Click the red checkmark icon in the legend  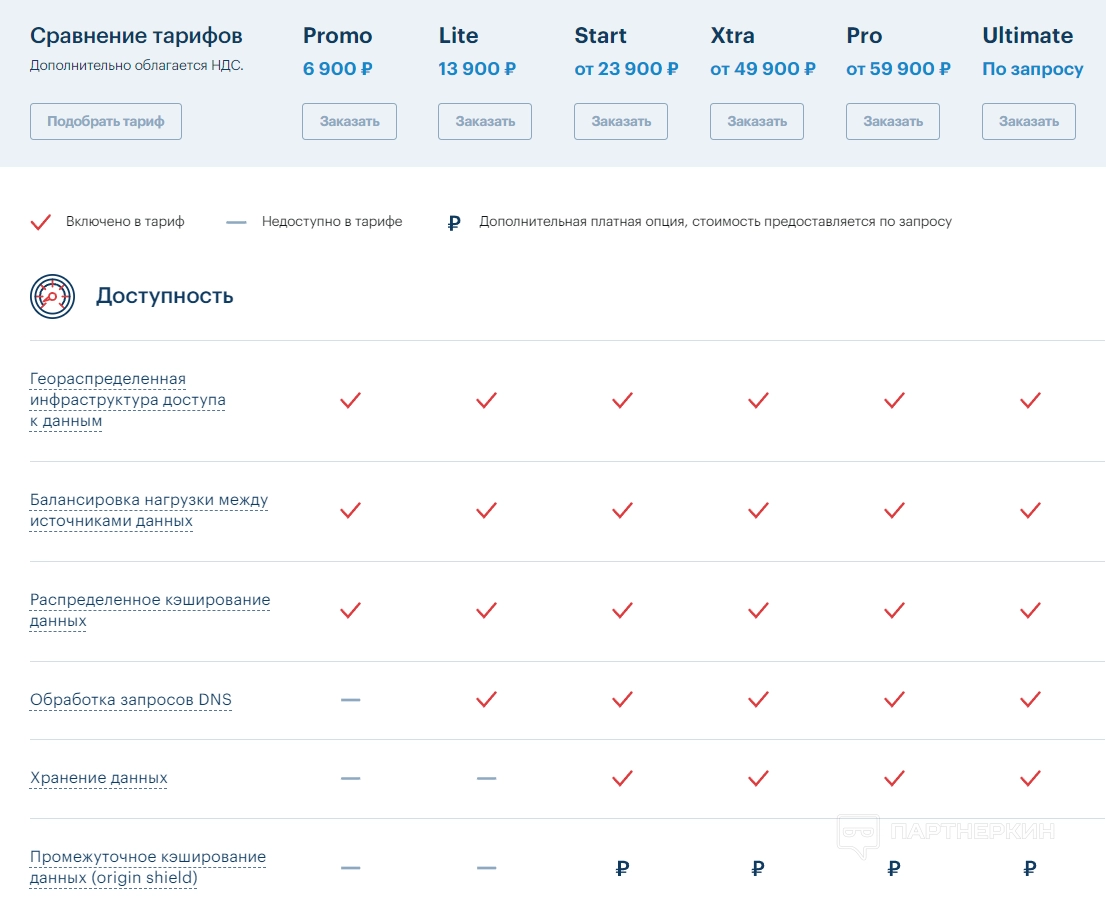click(40, 222)
